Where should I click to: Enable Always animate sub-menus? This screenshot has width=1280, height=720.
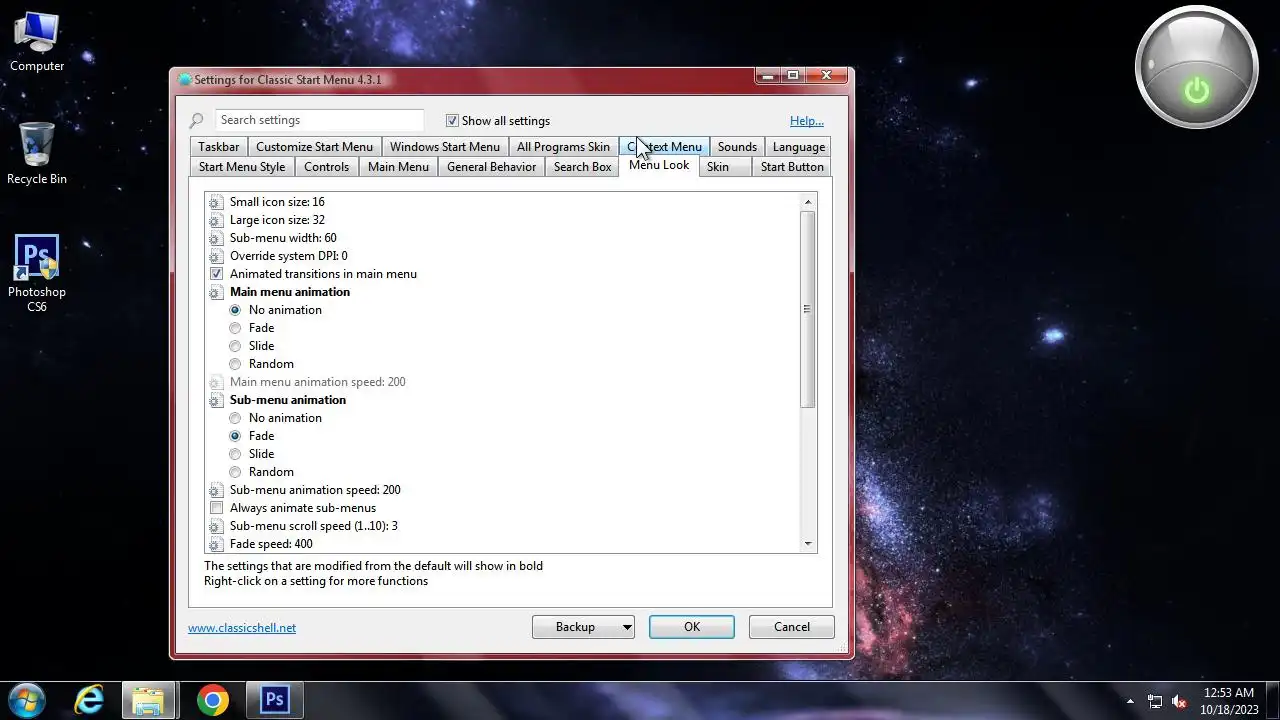[x=216, y=508]
